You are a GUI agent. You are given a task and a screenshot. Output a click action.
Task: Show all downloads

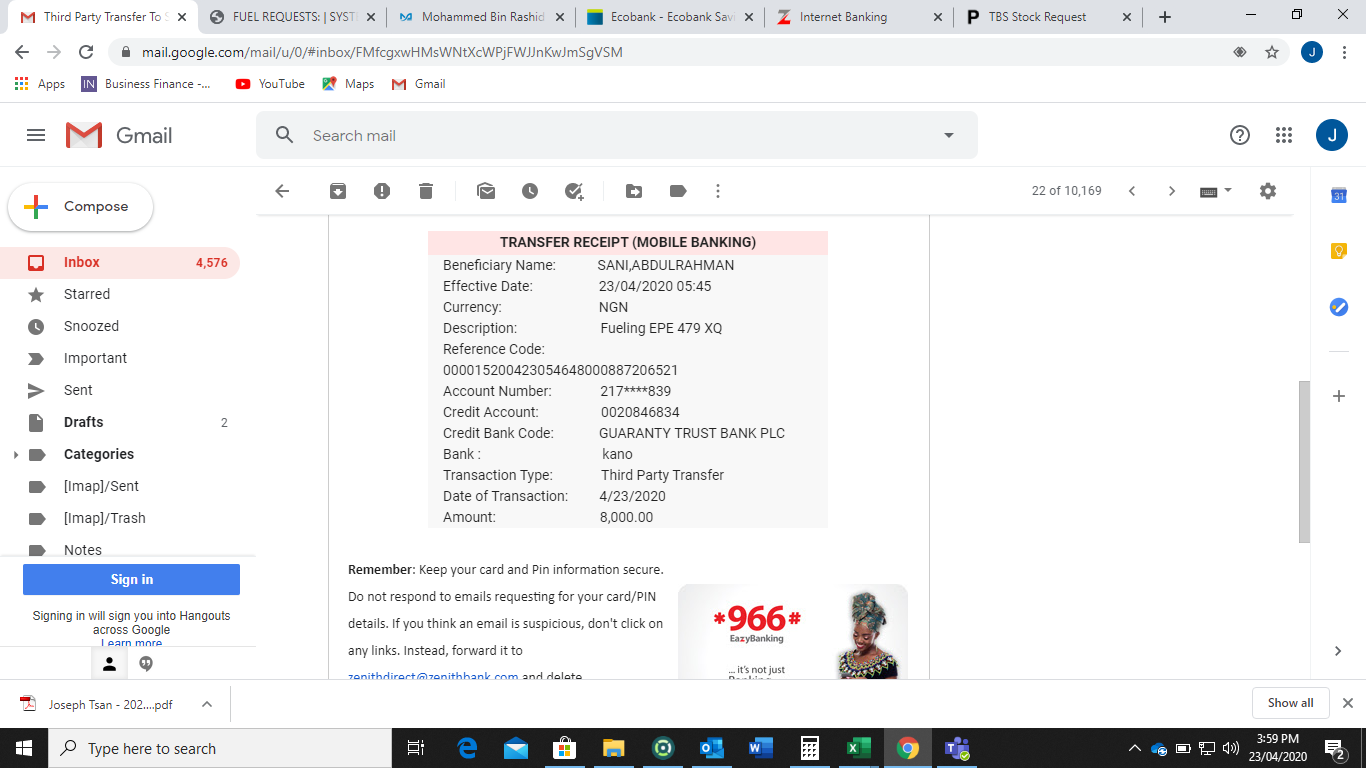tap(1290, 703)
